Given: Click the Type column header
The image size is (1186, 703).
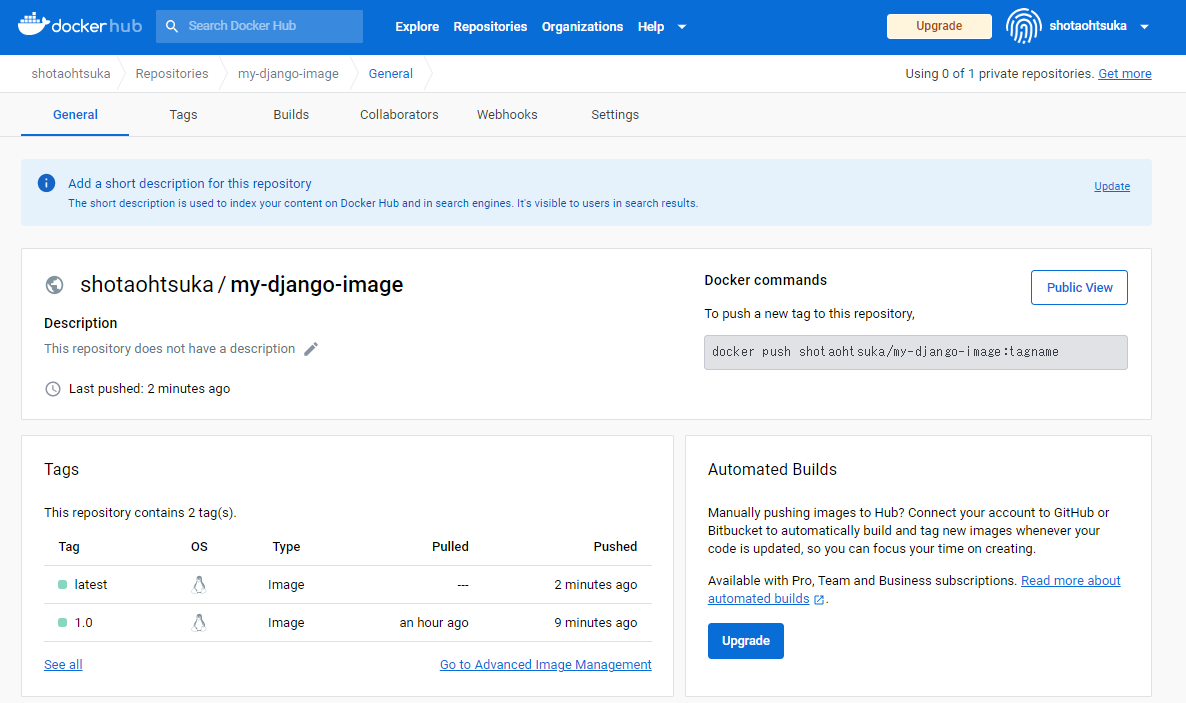Looking at the screenshot, I should 286,546.
